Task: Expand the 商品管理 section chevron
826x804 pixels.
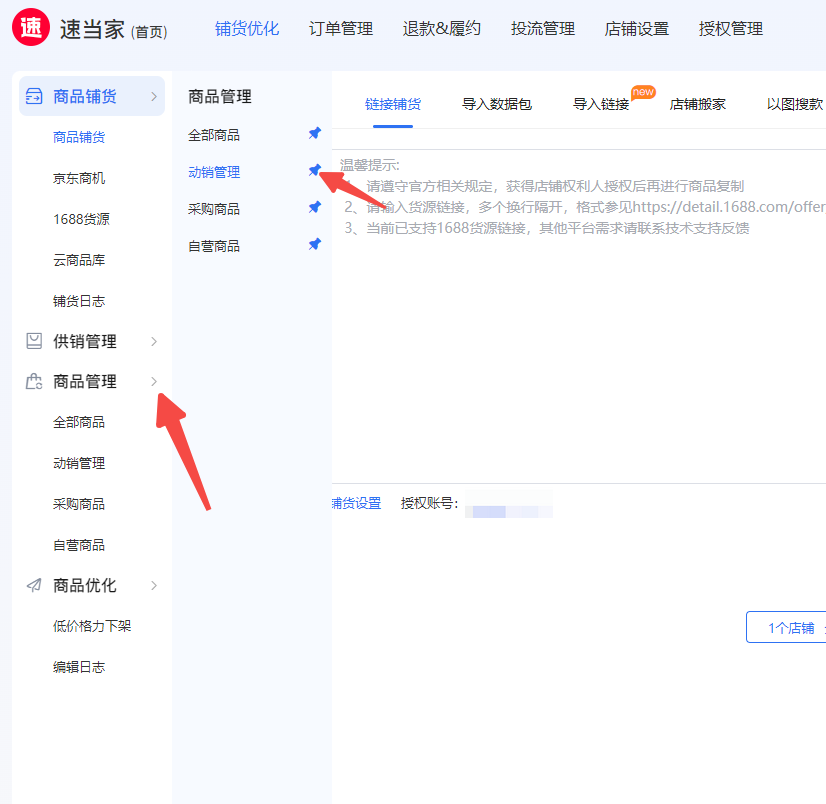Action: (154, 381)
